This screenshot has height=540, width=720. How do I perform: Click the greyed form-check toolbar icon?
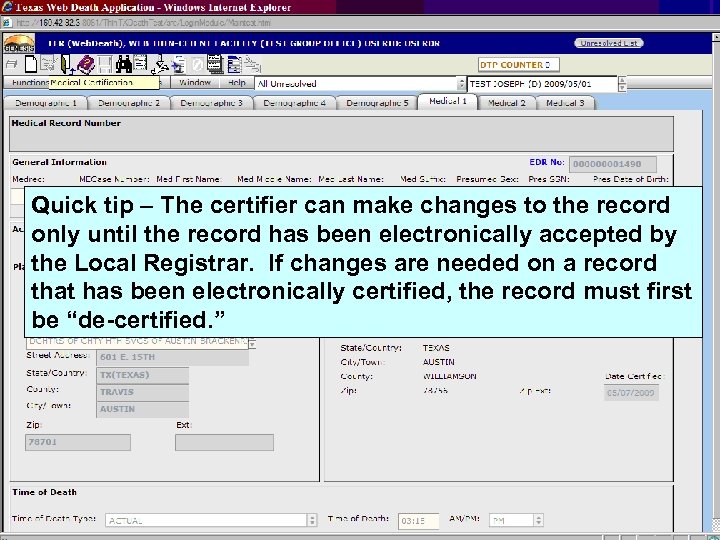pos(47,64)
